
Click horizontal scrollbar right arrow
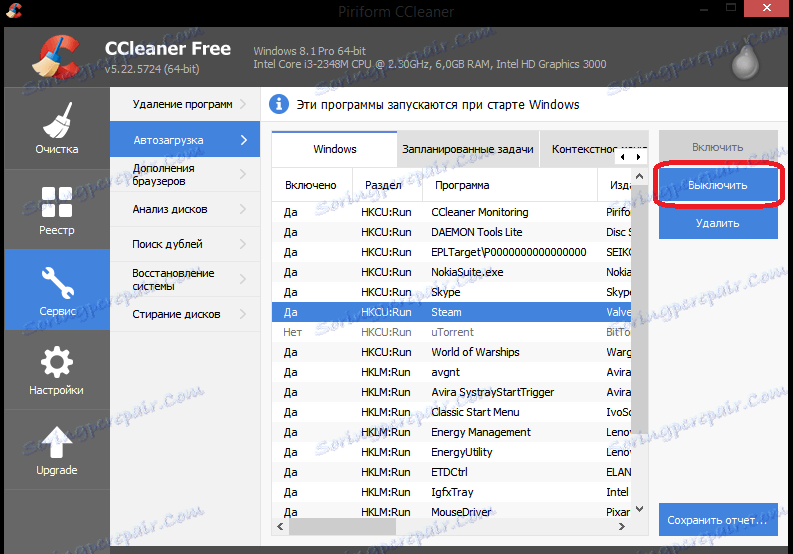pyautogui.click(x=622, y=527)
